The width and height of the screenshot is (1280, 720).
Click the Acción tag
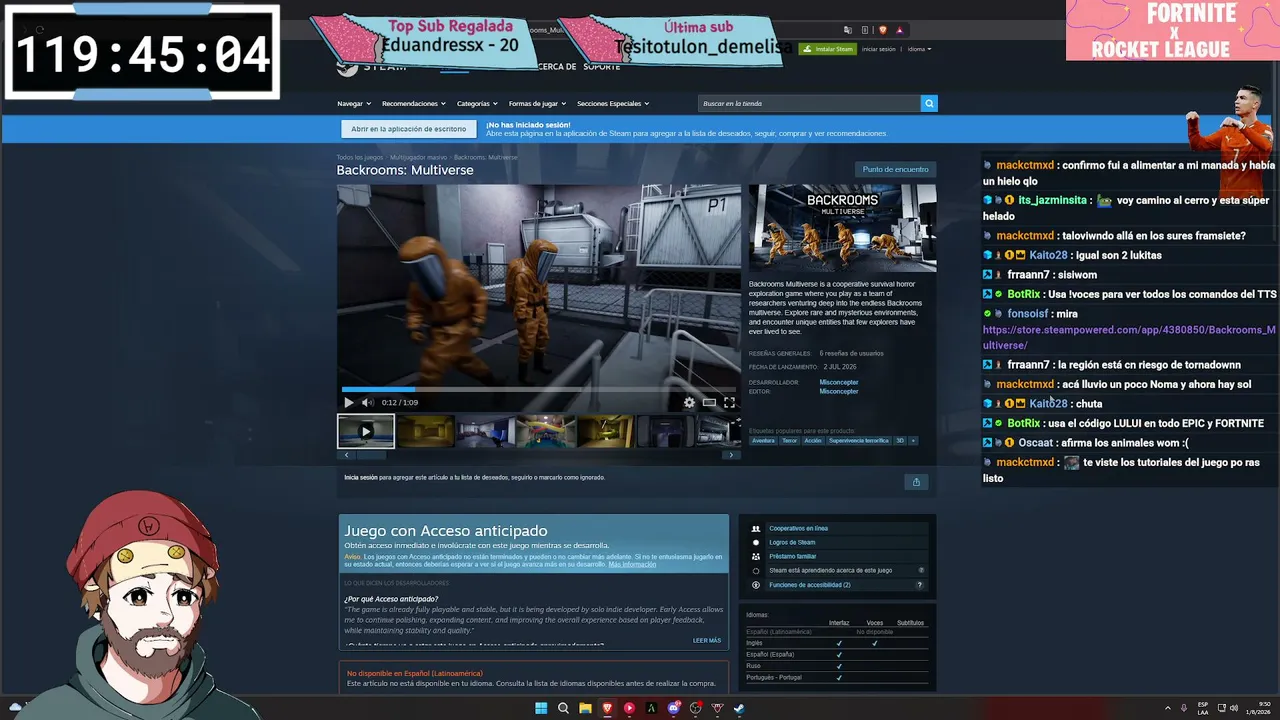pos(813,440)
